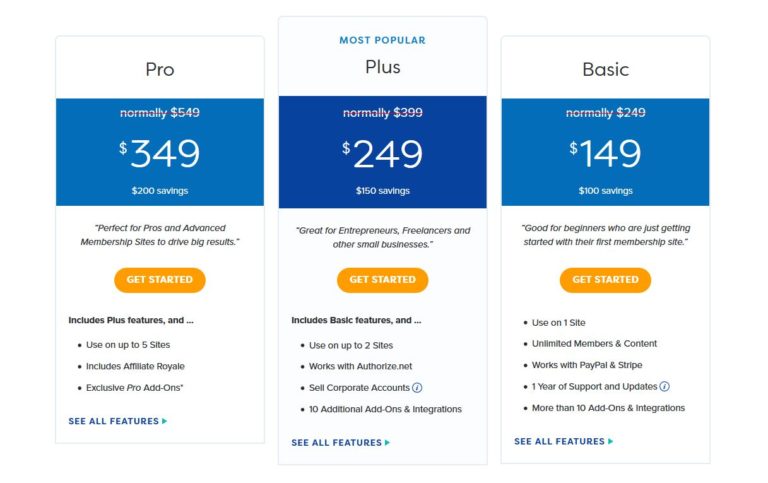The image size is (768, 483).
Task: Click the Plus plan heading
Action: click(382, 67)
